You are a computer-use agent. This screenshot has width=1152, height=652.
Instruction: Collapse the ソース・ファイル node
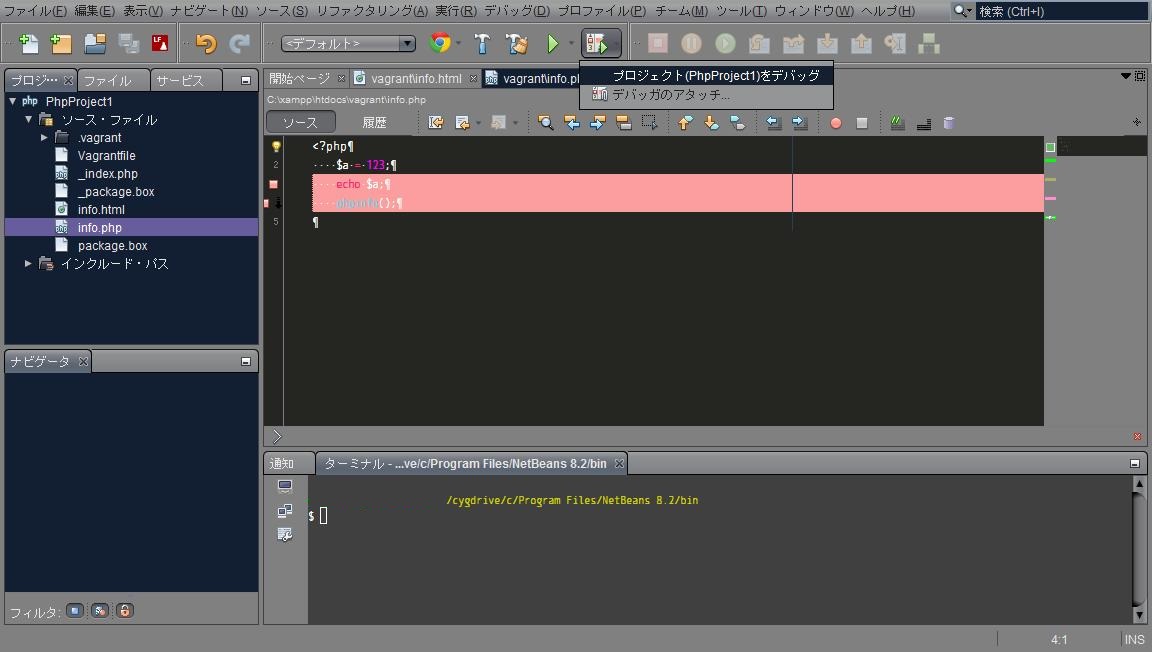pyautogui.click(x=30, y=119)
